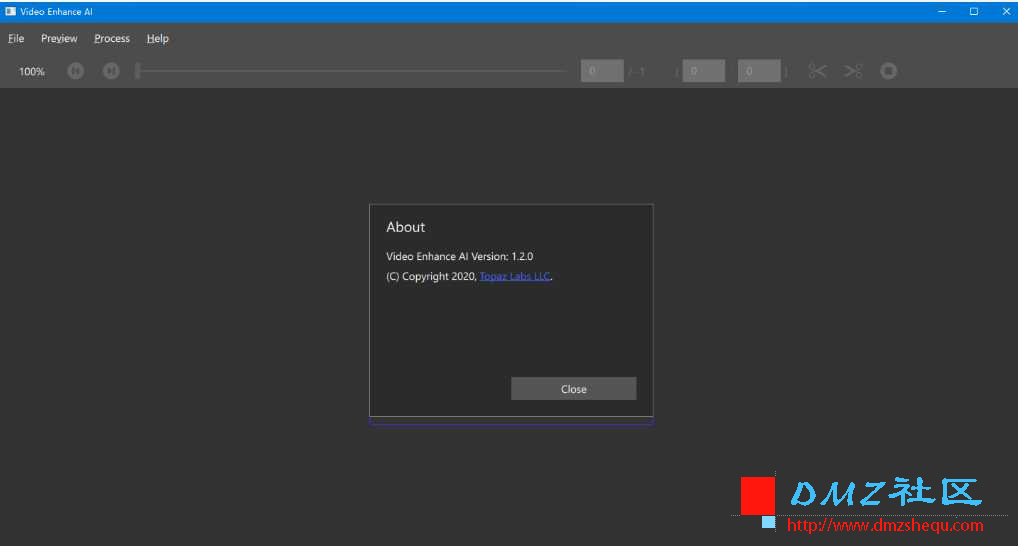Image resolution: width=1018 pixels, height=546 pixels.
Task: Minimize the Video Enhance AI window
Action: tap(942, 12)
